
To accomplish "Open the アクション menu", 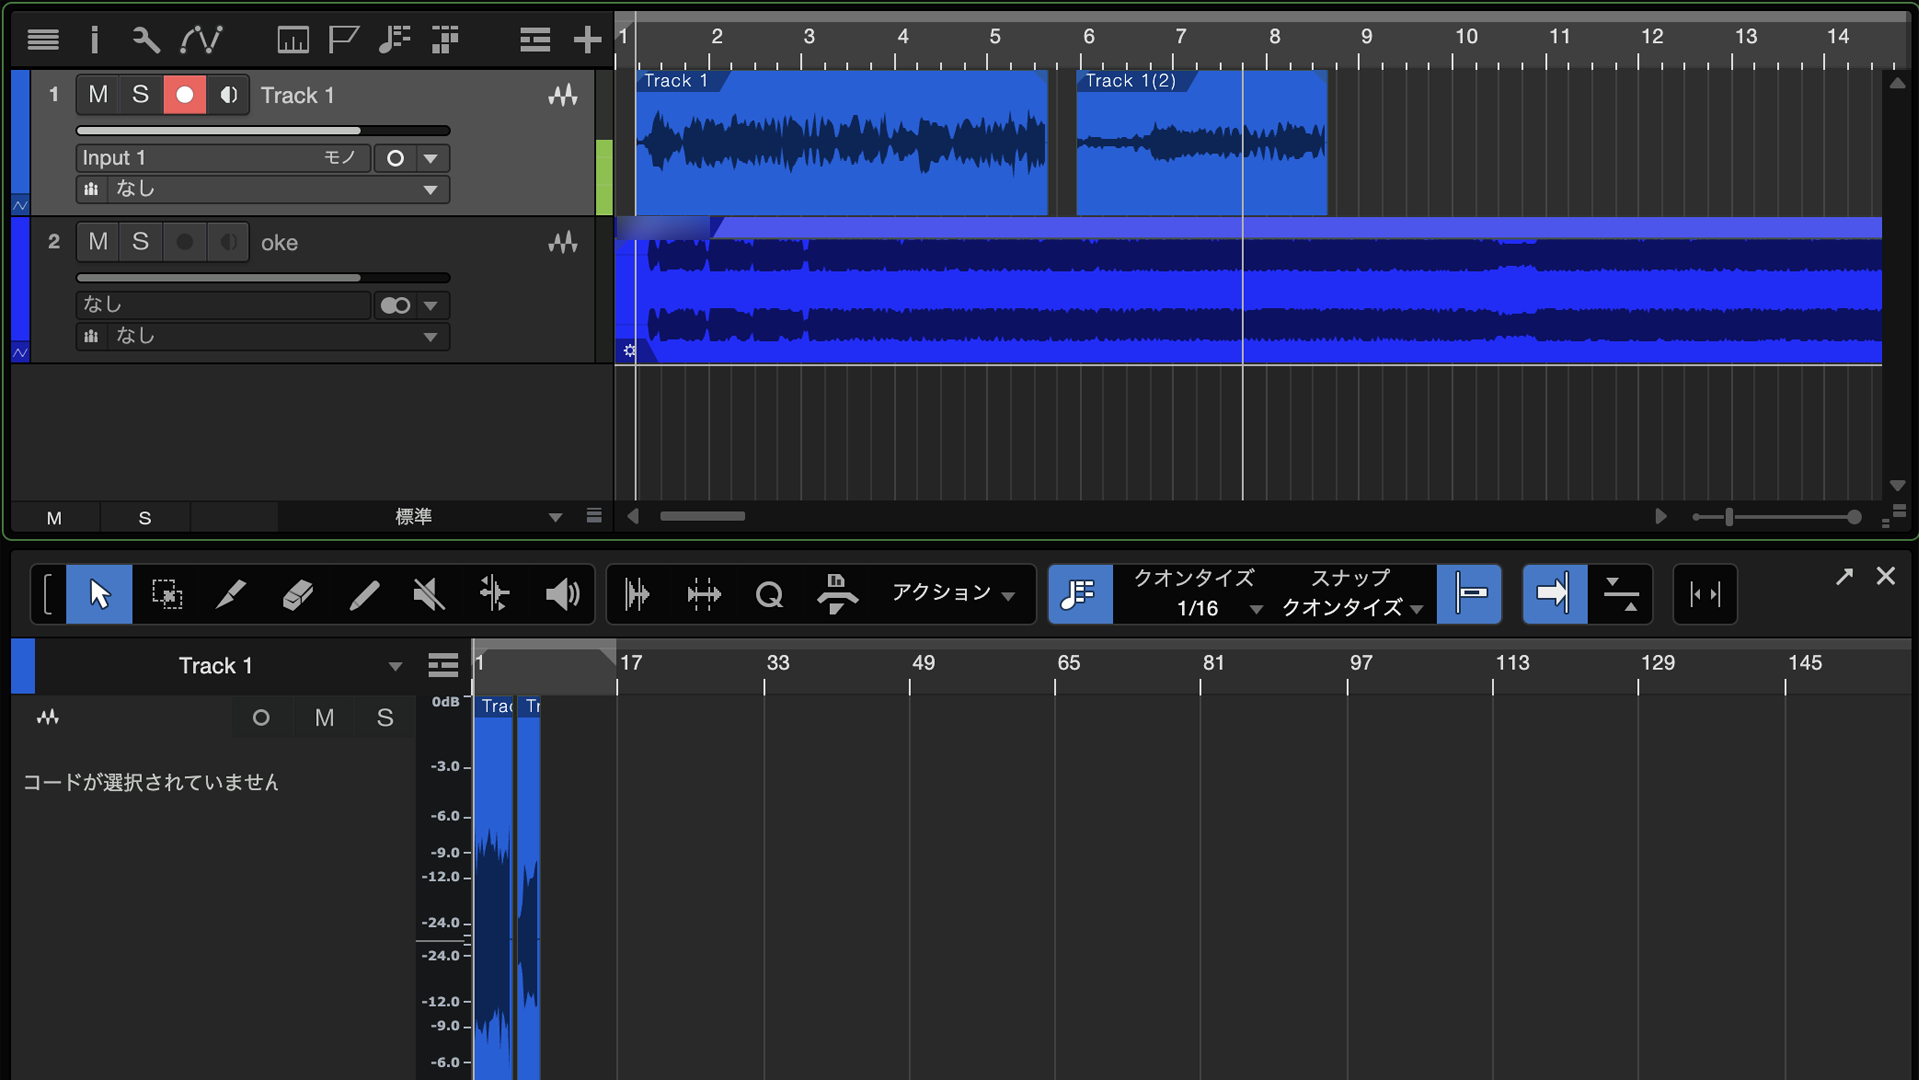I will [953, 593].
